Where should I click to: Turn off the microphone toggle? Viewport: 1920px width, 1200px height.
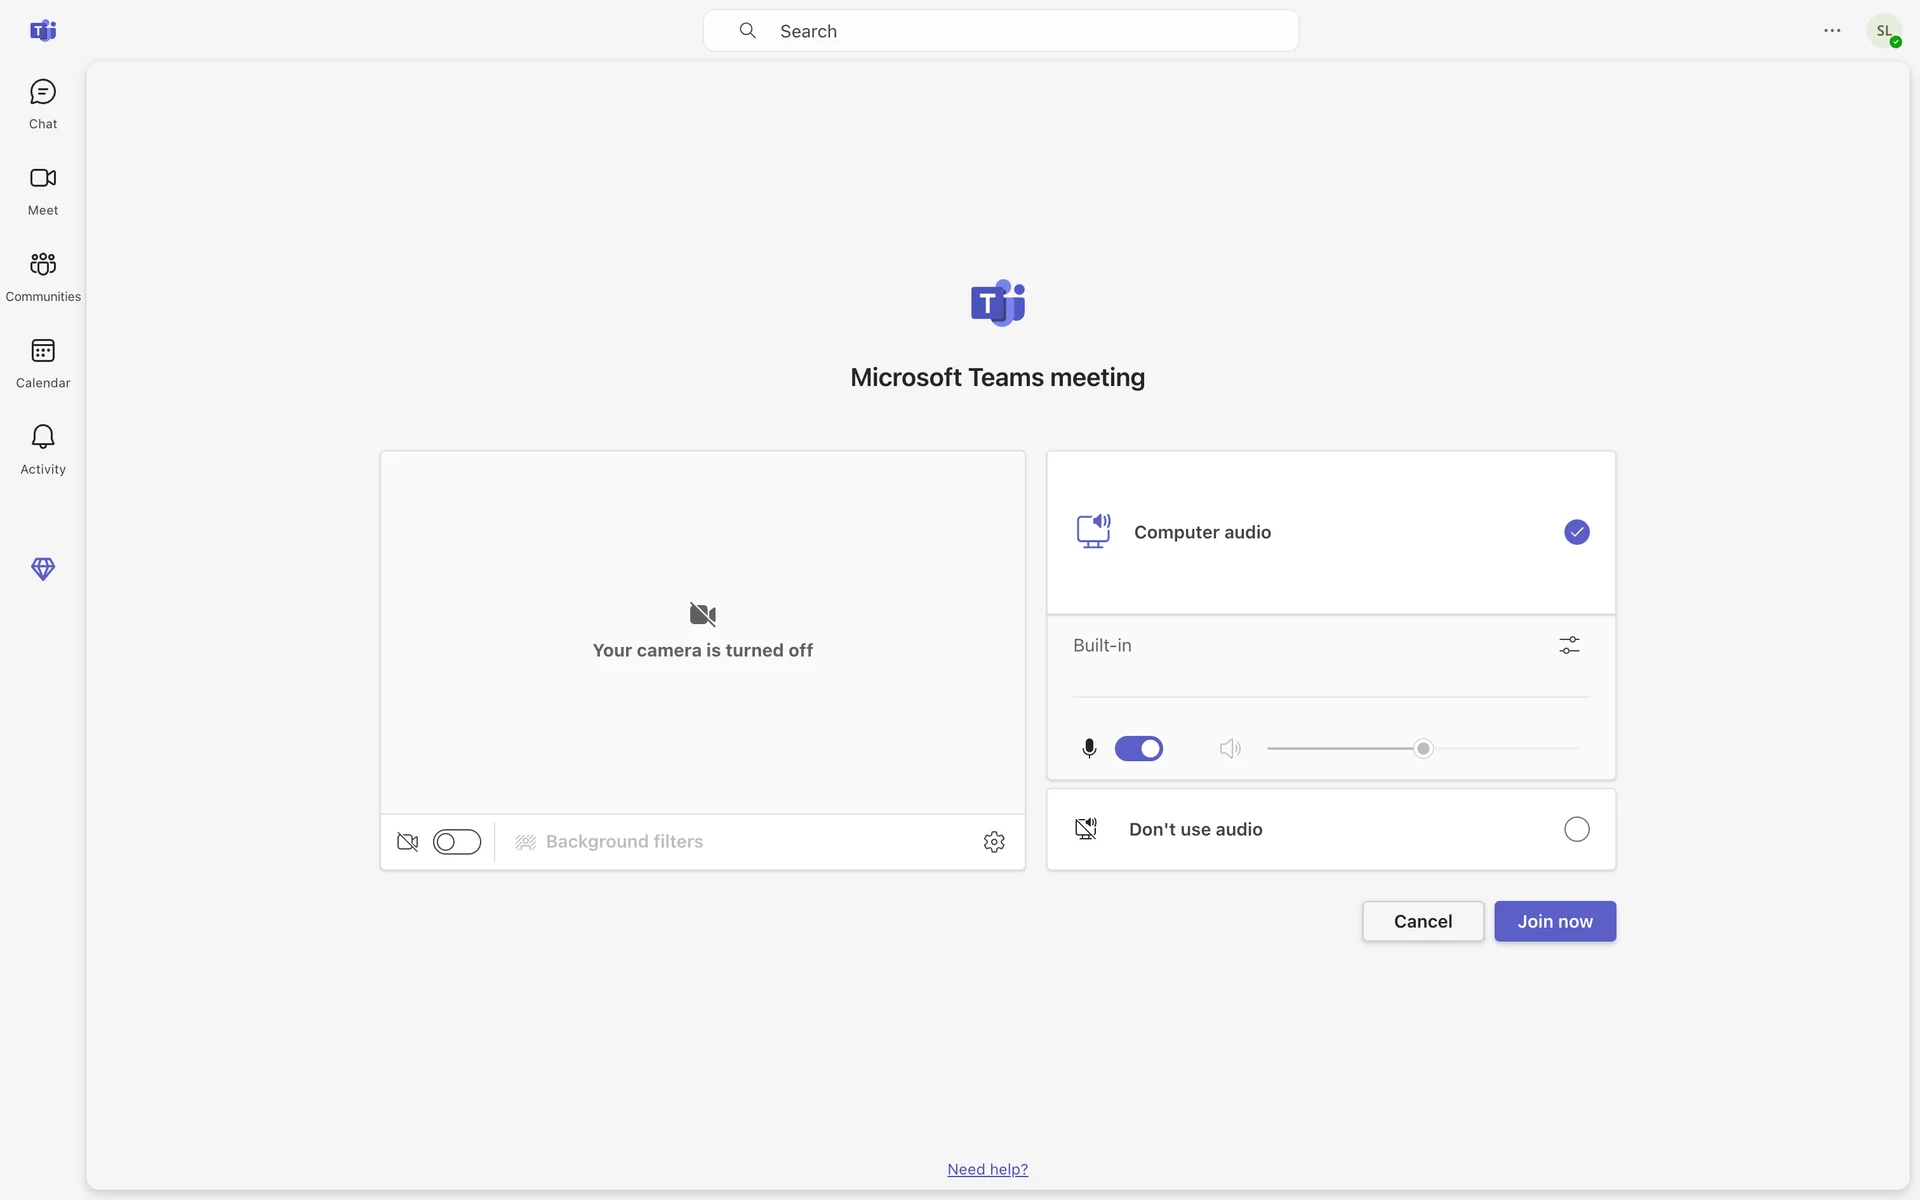(x=1139, y=749)
